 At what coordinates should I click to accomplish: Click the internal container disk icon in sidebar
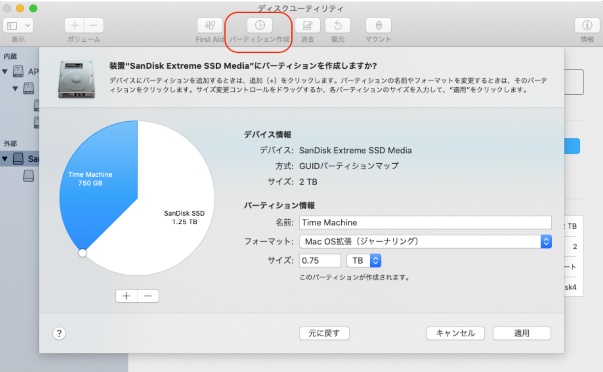tap(28, 88)
